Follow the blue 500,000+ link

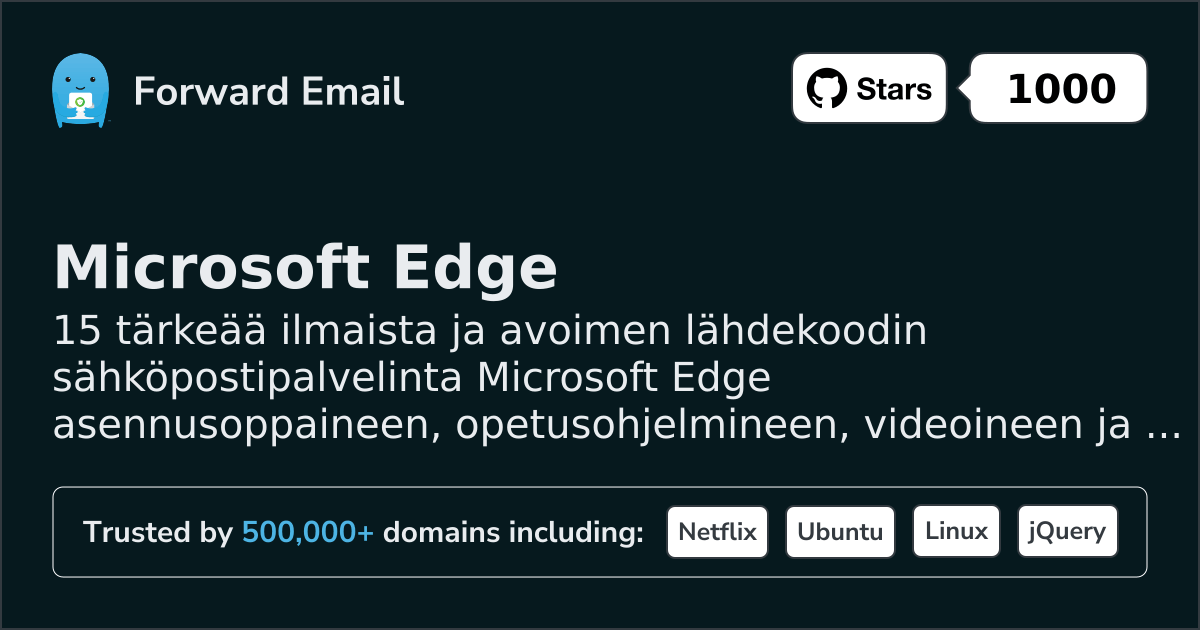[x=308, y=533]
